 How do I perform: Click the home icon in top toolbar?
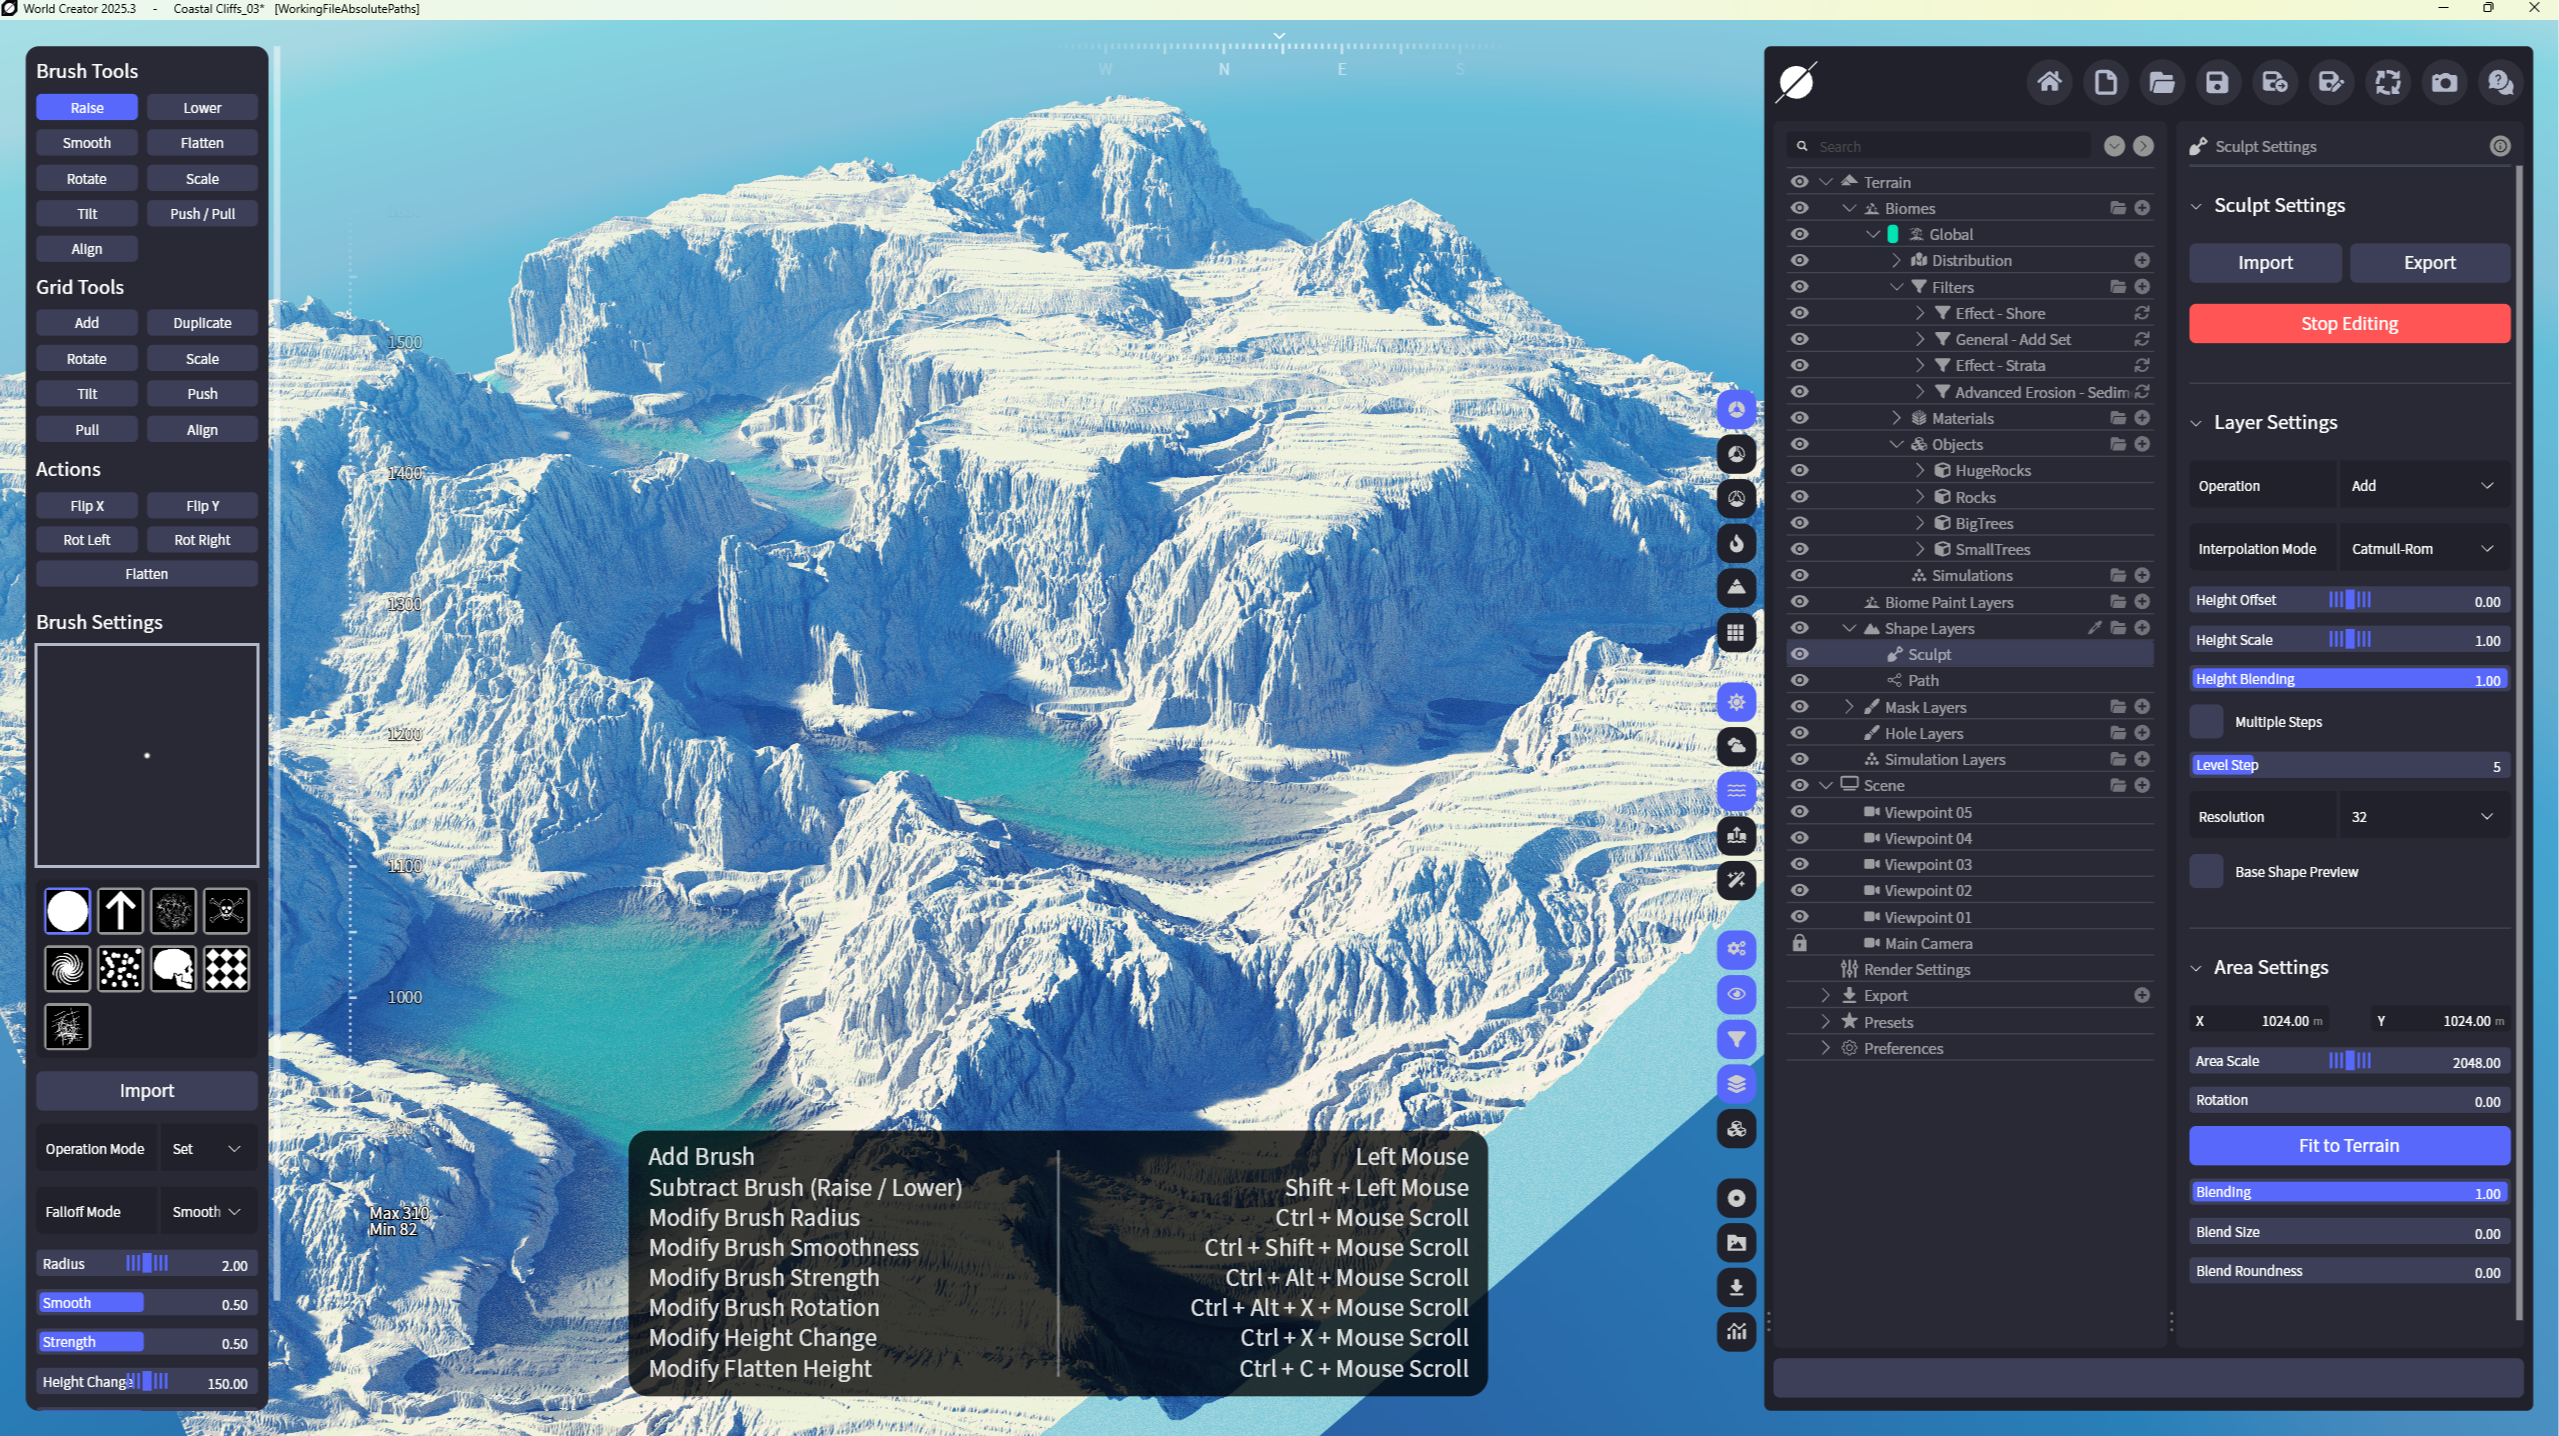(x=2049, y=82)
